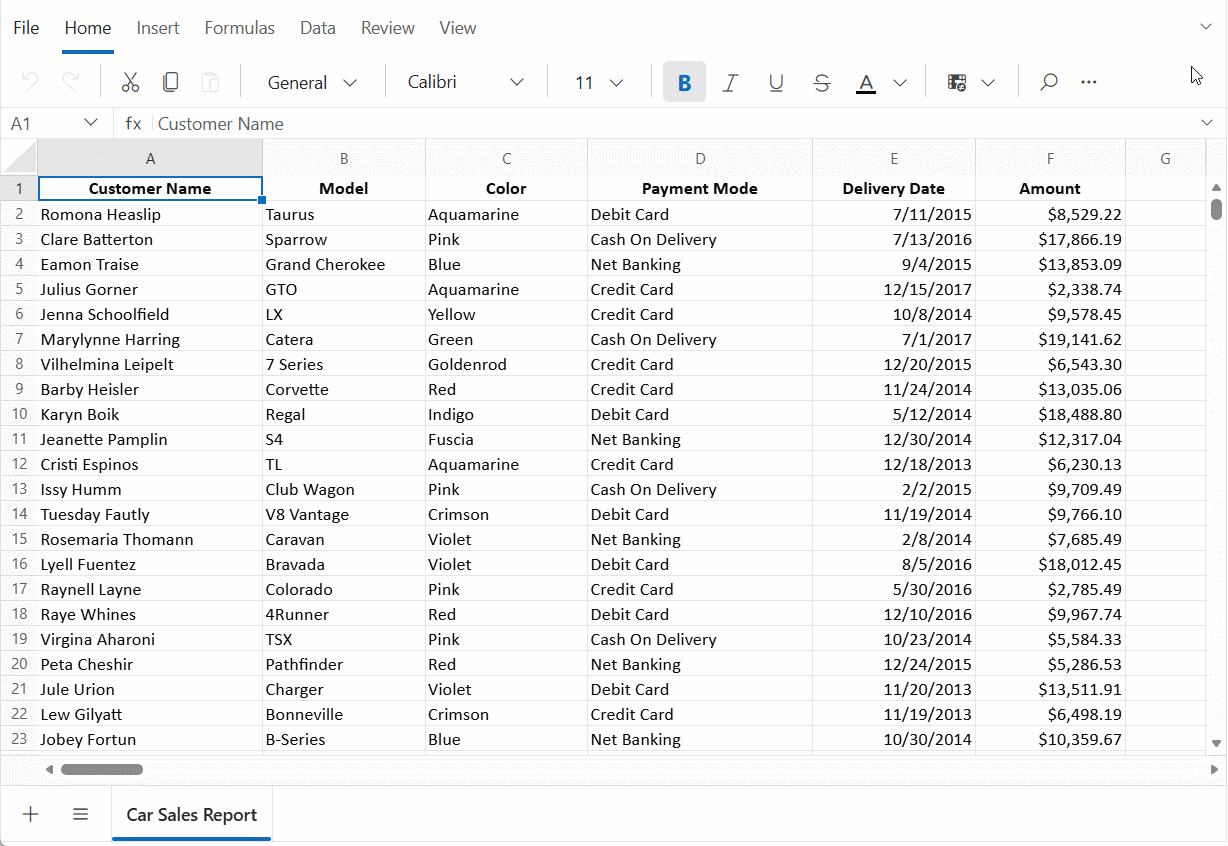Toggle Bold formatting
Viewport: 1228px width, 846px height.
(684, 82)
